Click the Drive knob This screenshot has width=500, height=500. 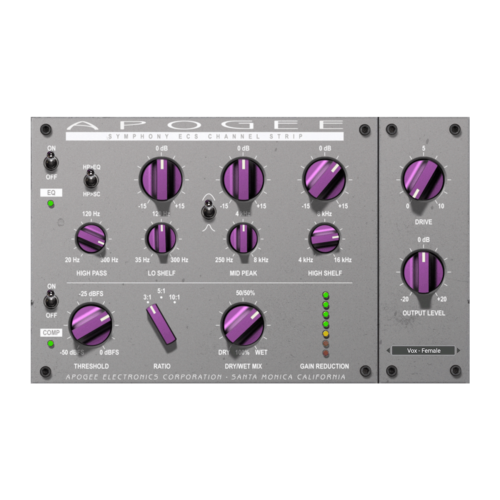pos(423,179)
